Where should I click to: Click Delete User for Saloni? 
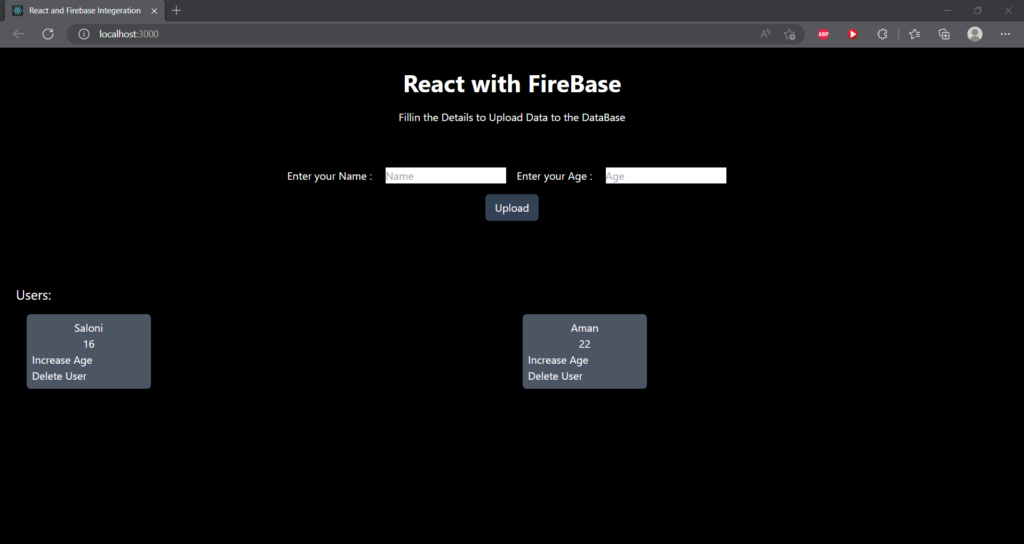tap(59, 376)
